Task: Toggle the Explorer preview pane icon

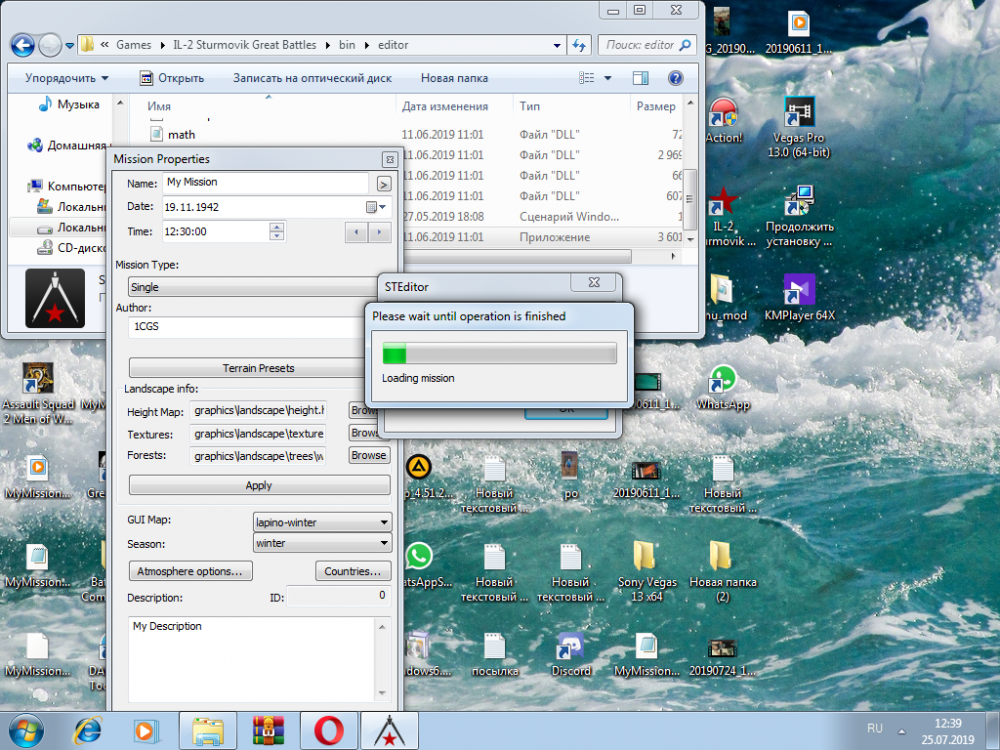Action: (642, 78)
